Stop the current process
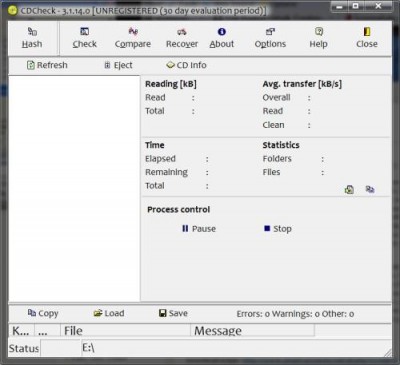The height and width of the screenshot is (365, 400). (278, 229)
